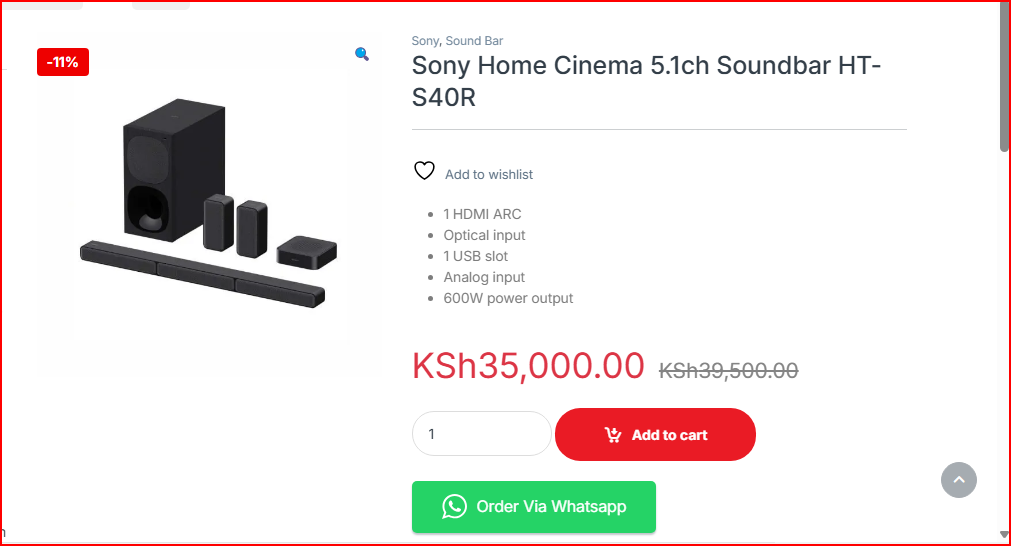Click the 600W power output bullet
Image resolution: width=1011 pixels, height=546 pixels.
pyautogui.click(x=508, y=298)
